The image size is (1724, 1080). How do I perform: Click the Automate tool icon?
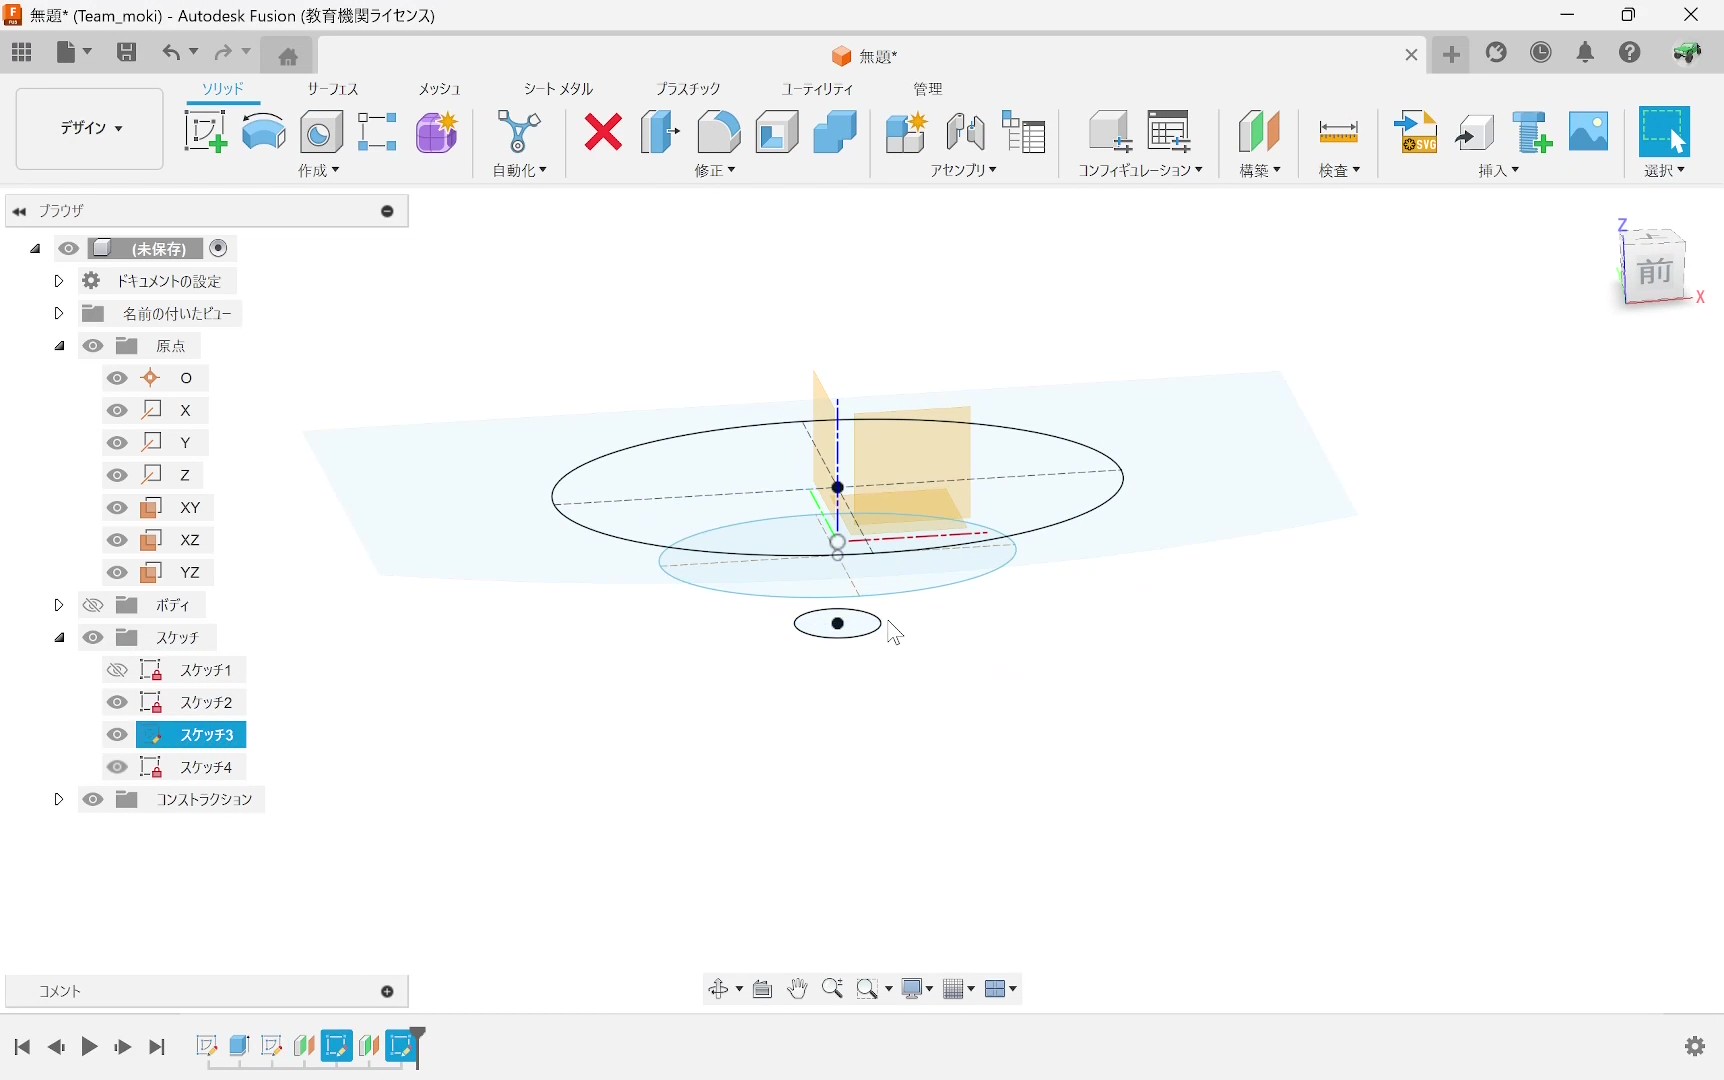point(519,132)
